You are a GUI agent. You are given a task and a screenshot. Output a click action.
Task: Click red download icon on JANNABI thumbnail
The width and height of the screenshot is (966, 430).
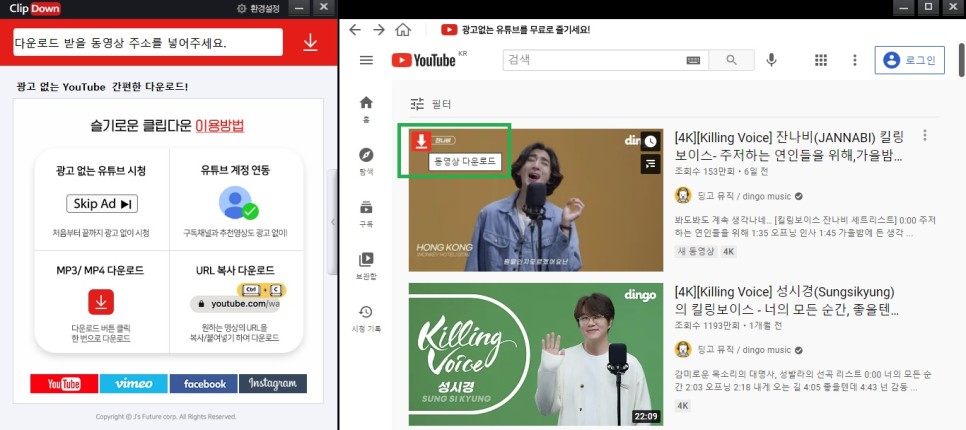tap(421, 141)
